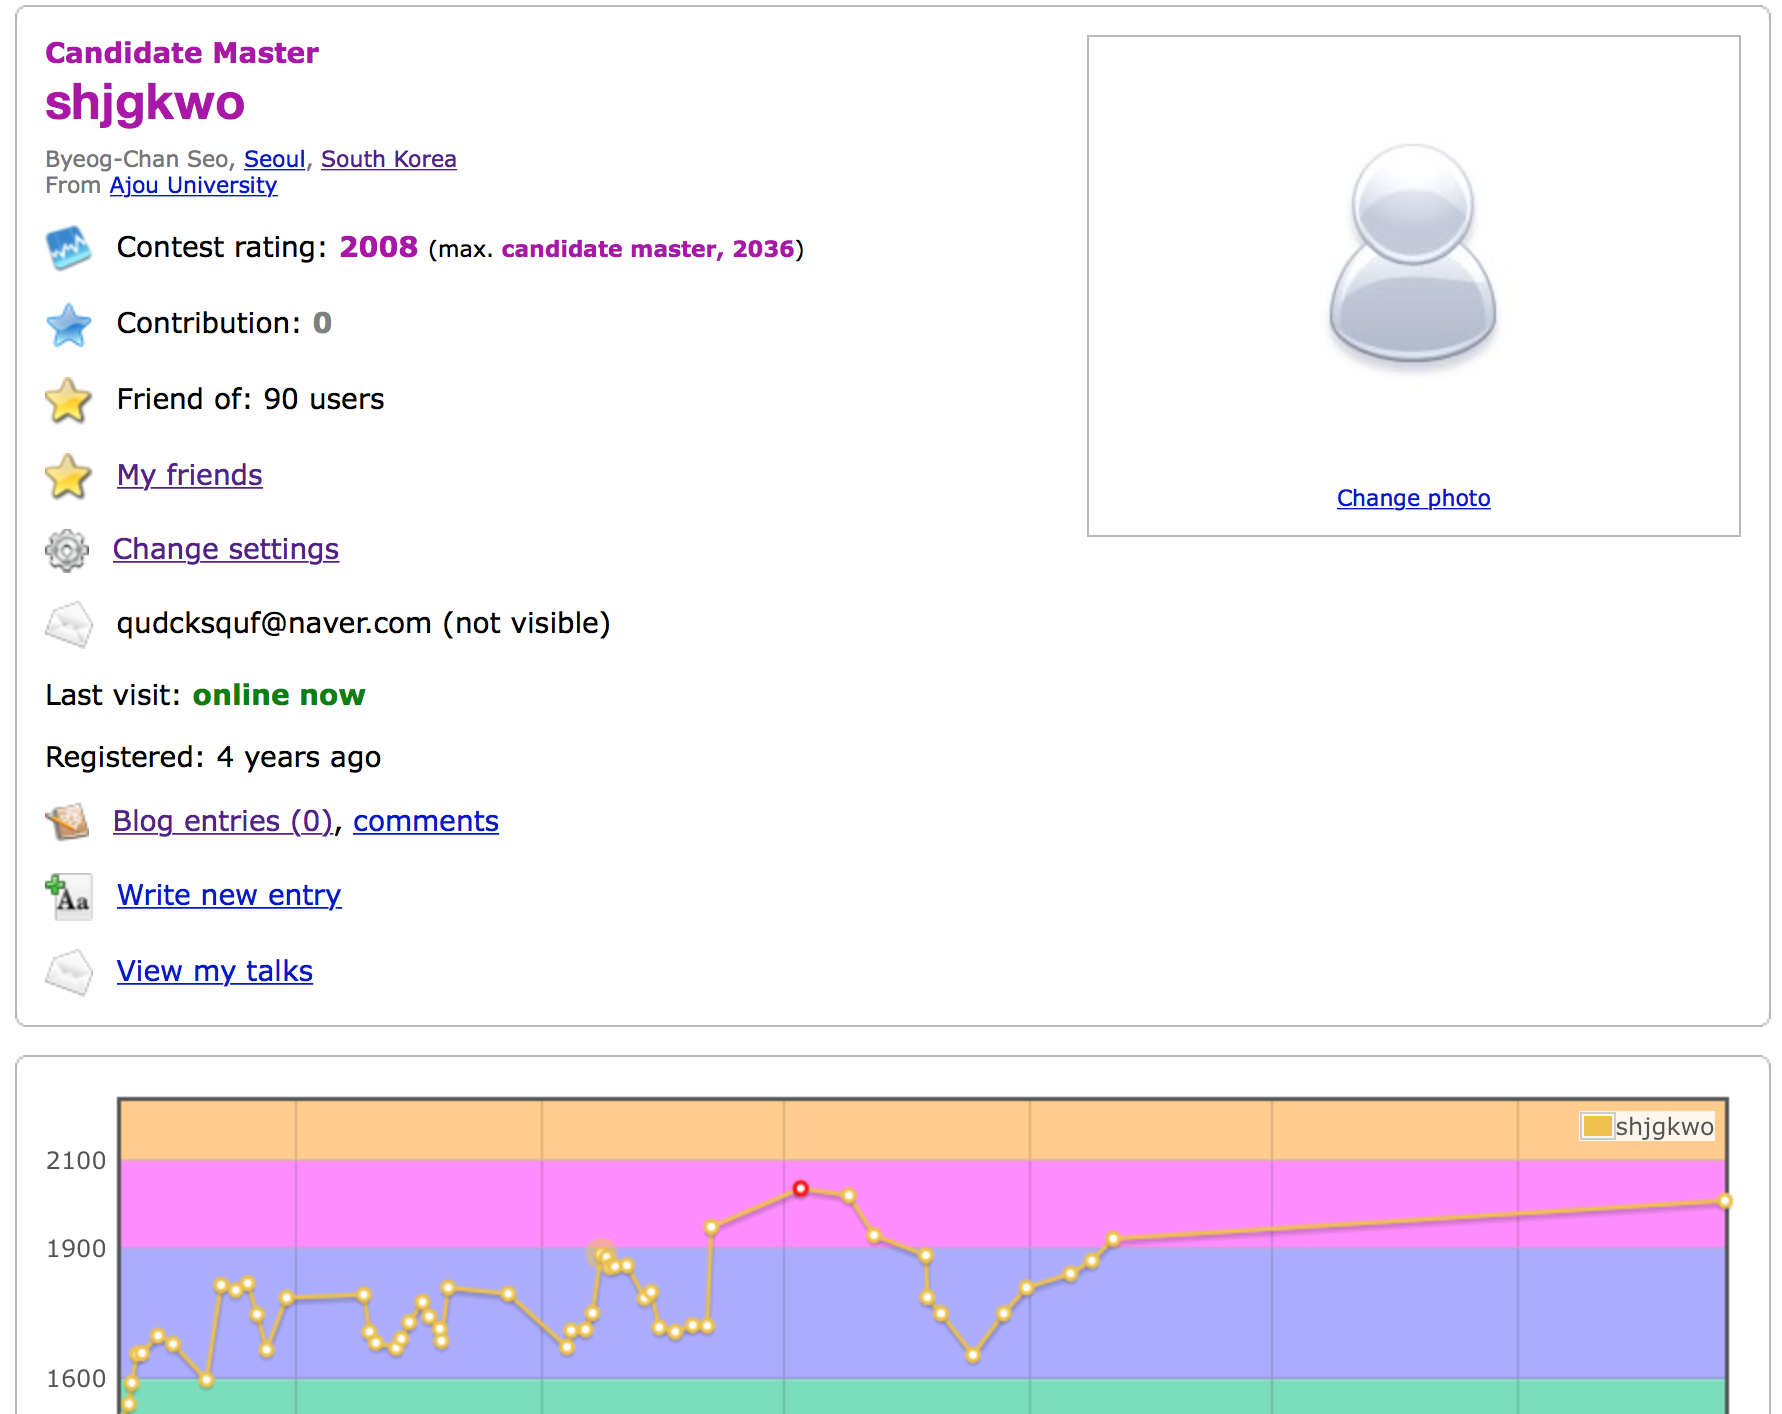
Task: Click the star icon beside Friend of
Action: [x=68, y=400]
